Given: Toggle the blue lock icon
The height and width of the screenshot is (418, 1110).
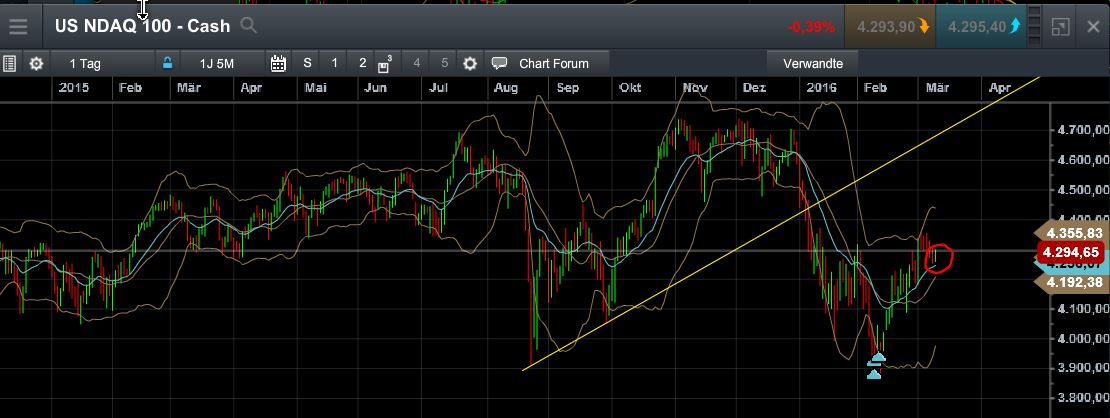Looking at the screenshot, I should 167,62.
